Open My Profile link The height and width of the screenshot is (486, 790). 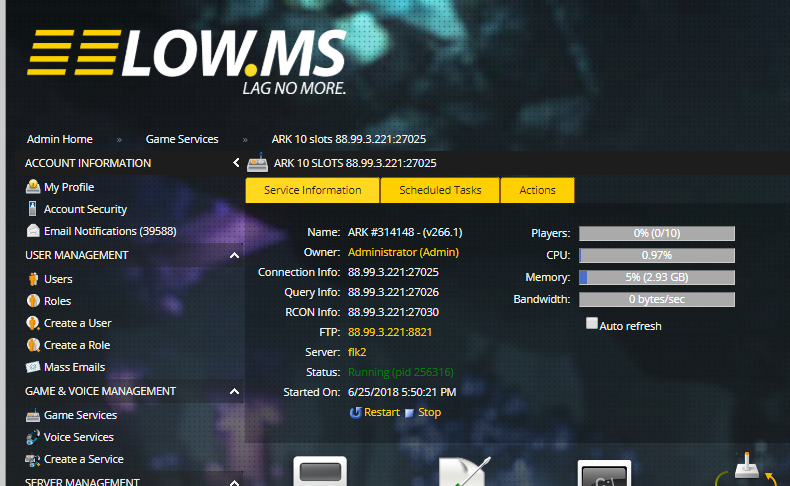69,187
